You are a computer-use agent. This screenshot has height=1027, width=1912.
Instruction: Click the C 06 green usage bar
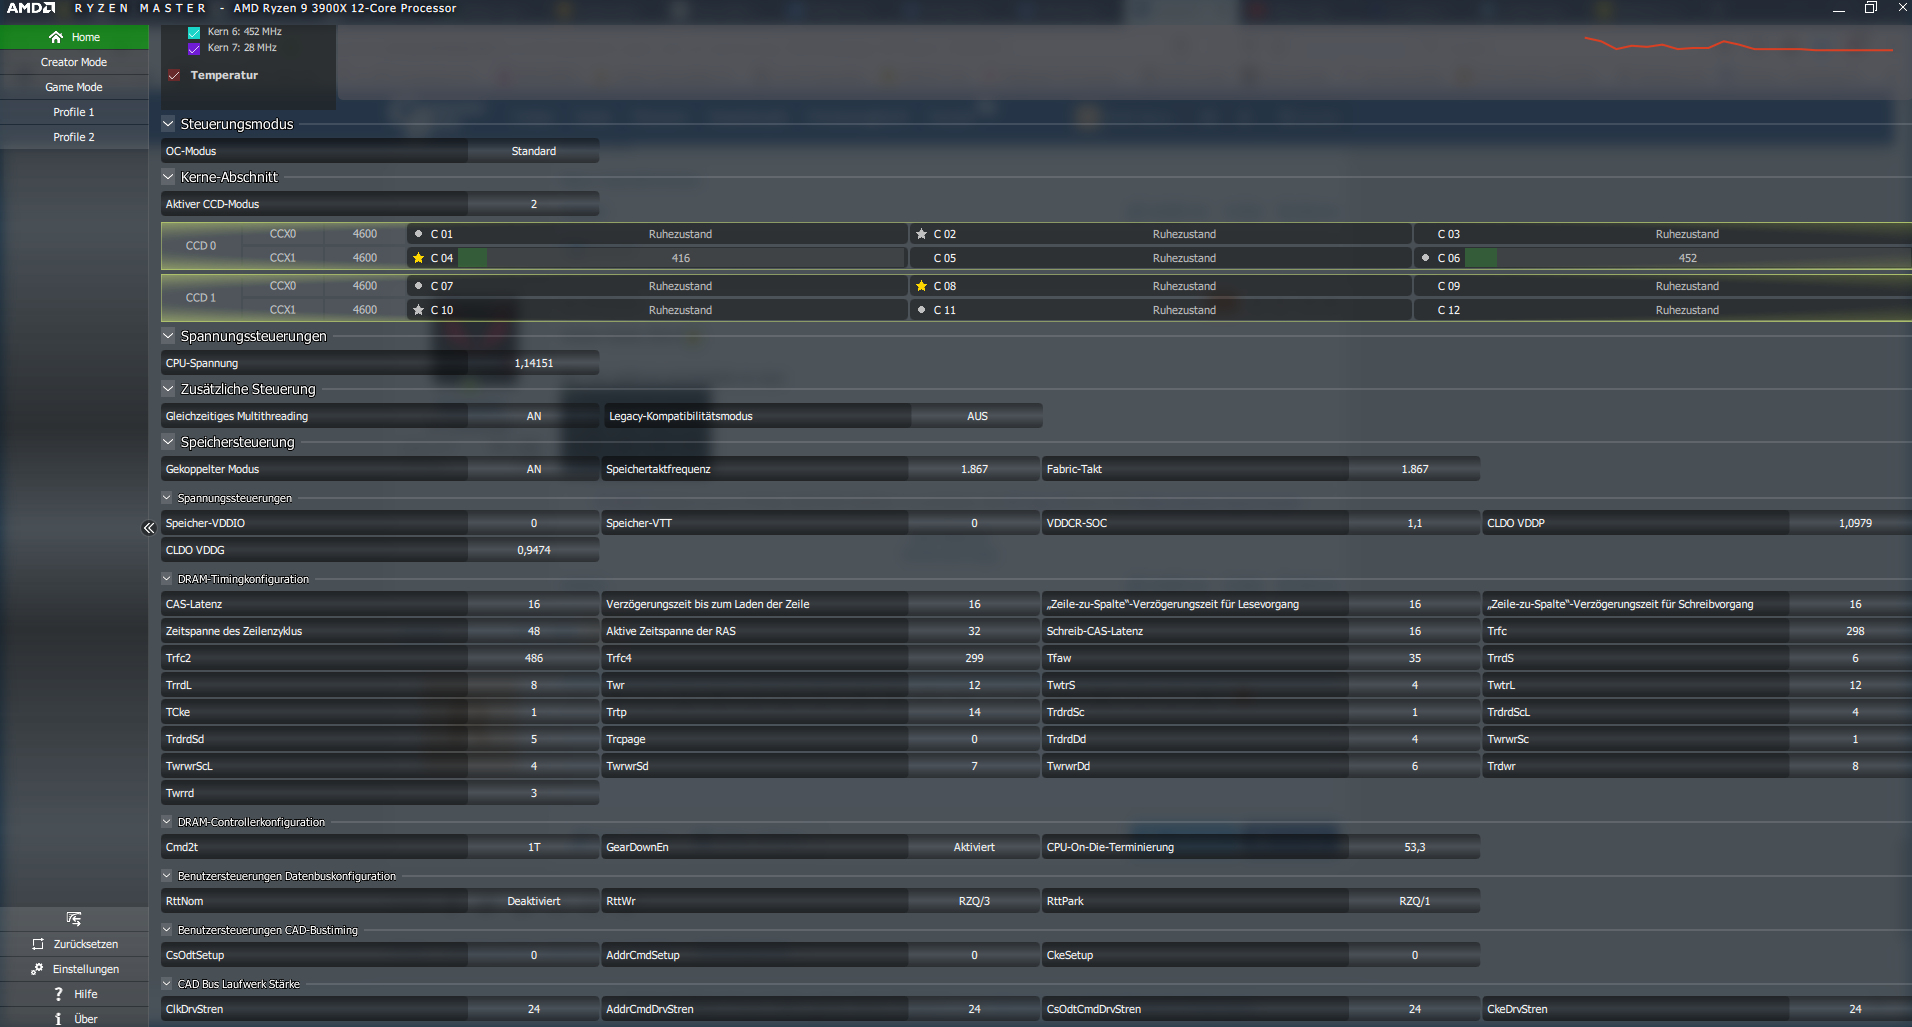click(1481, 258)
